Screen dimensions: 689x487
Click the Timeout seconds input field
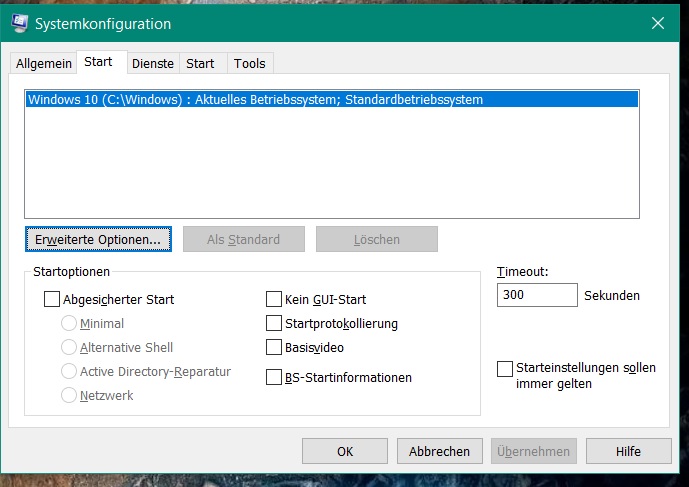[537, 294]
